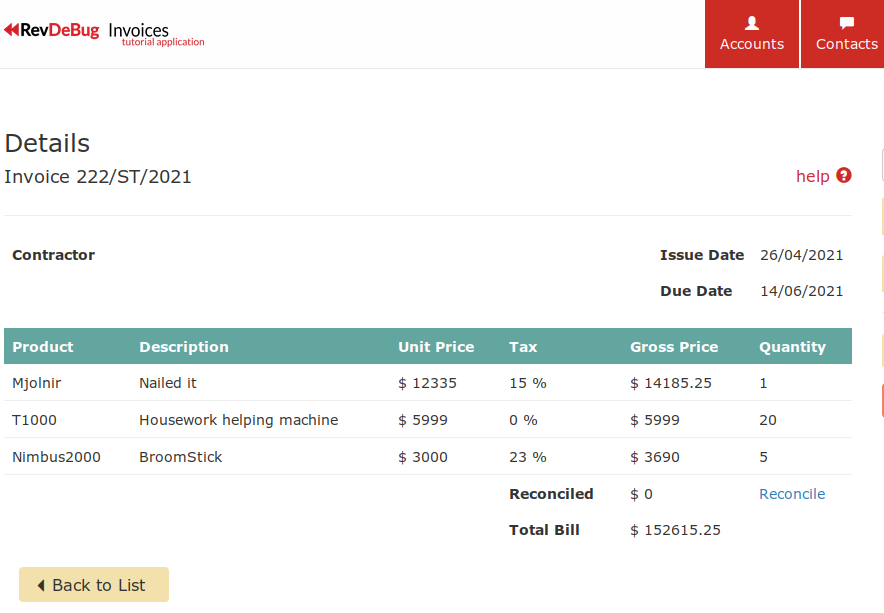Click the 23 % tax value
884x613 pixels.
528,457
